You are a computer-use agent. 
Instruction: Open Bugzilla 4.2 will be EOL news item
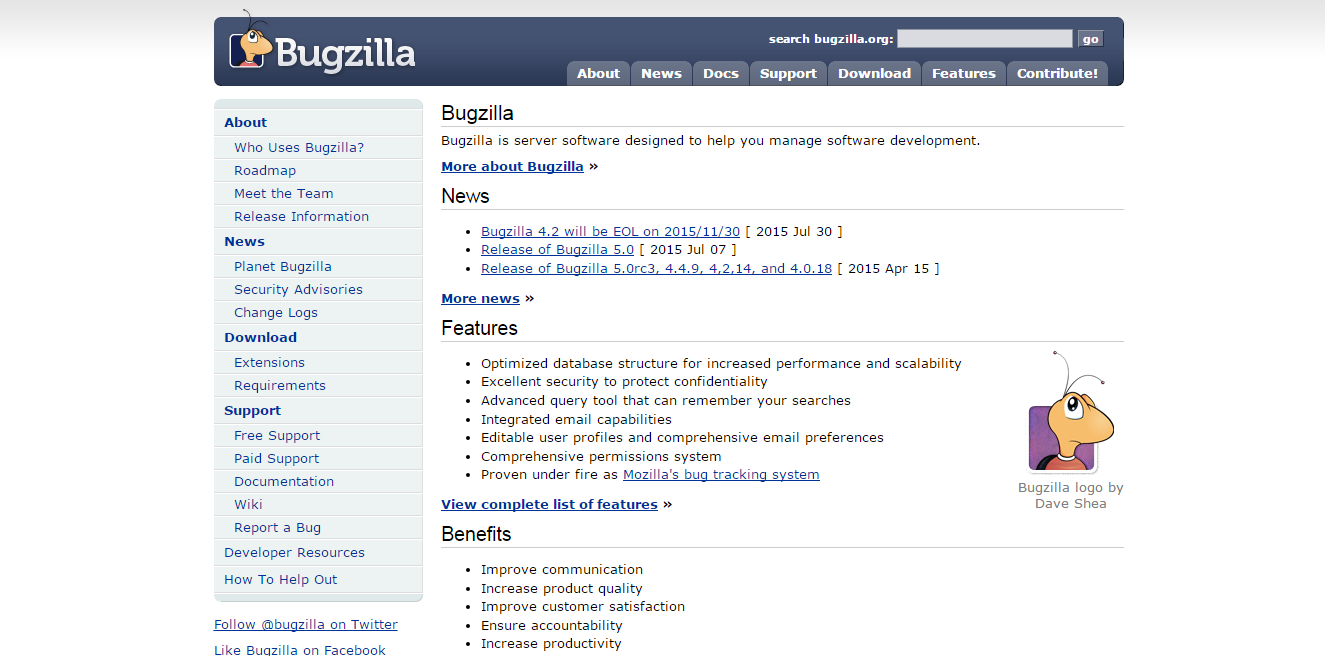point(610,231)
